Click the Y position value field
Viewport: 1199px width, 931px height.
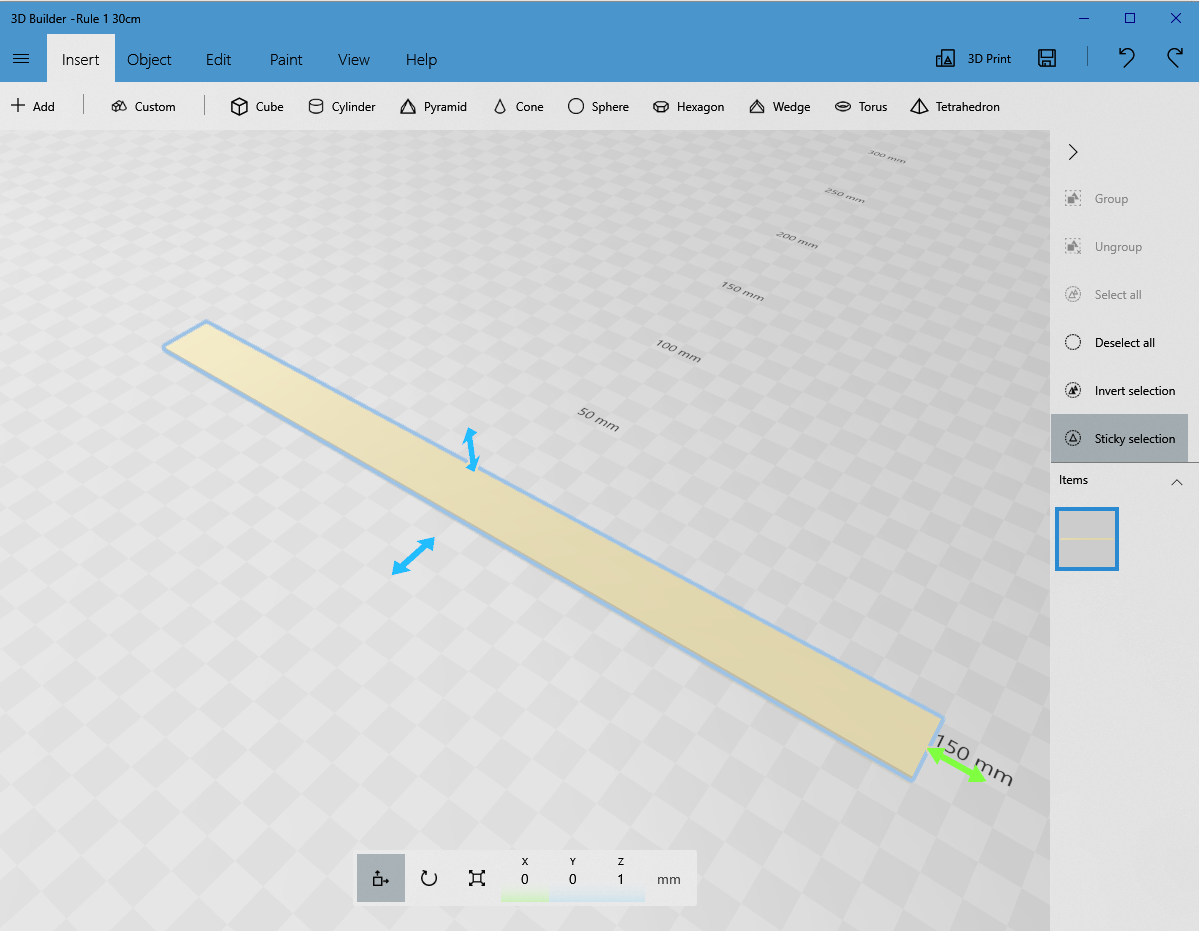(x=573, y=880)
